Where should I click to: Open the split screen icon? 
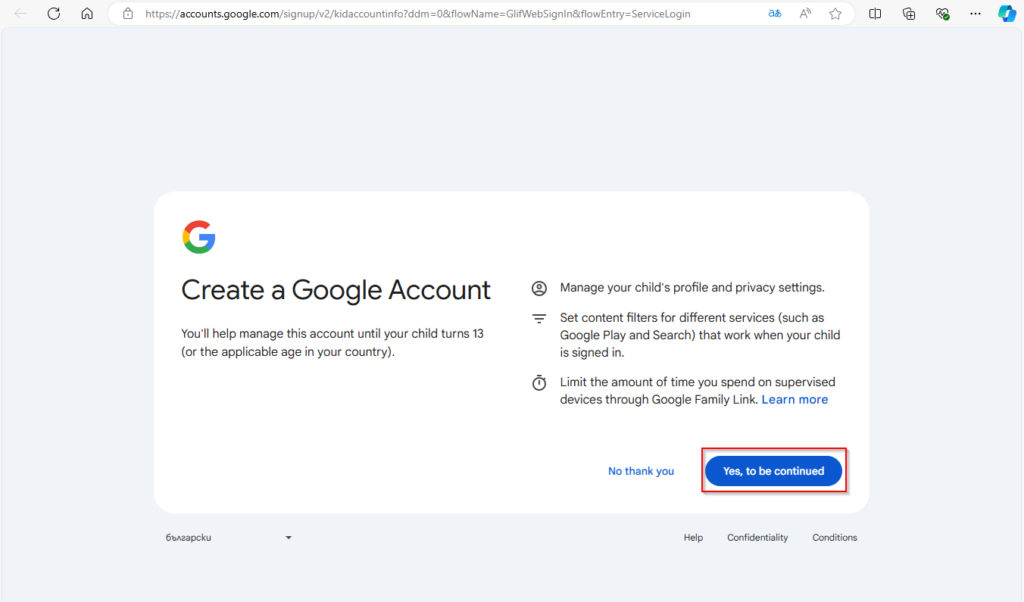coord(875,14)
